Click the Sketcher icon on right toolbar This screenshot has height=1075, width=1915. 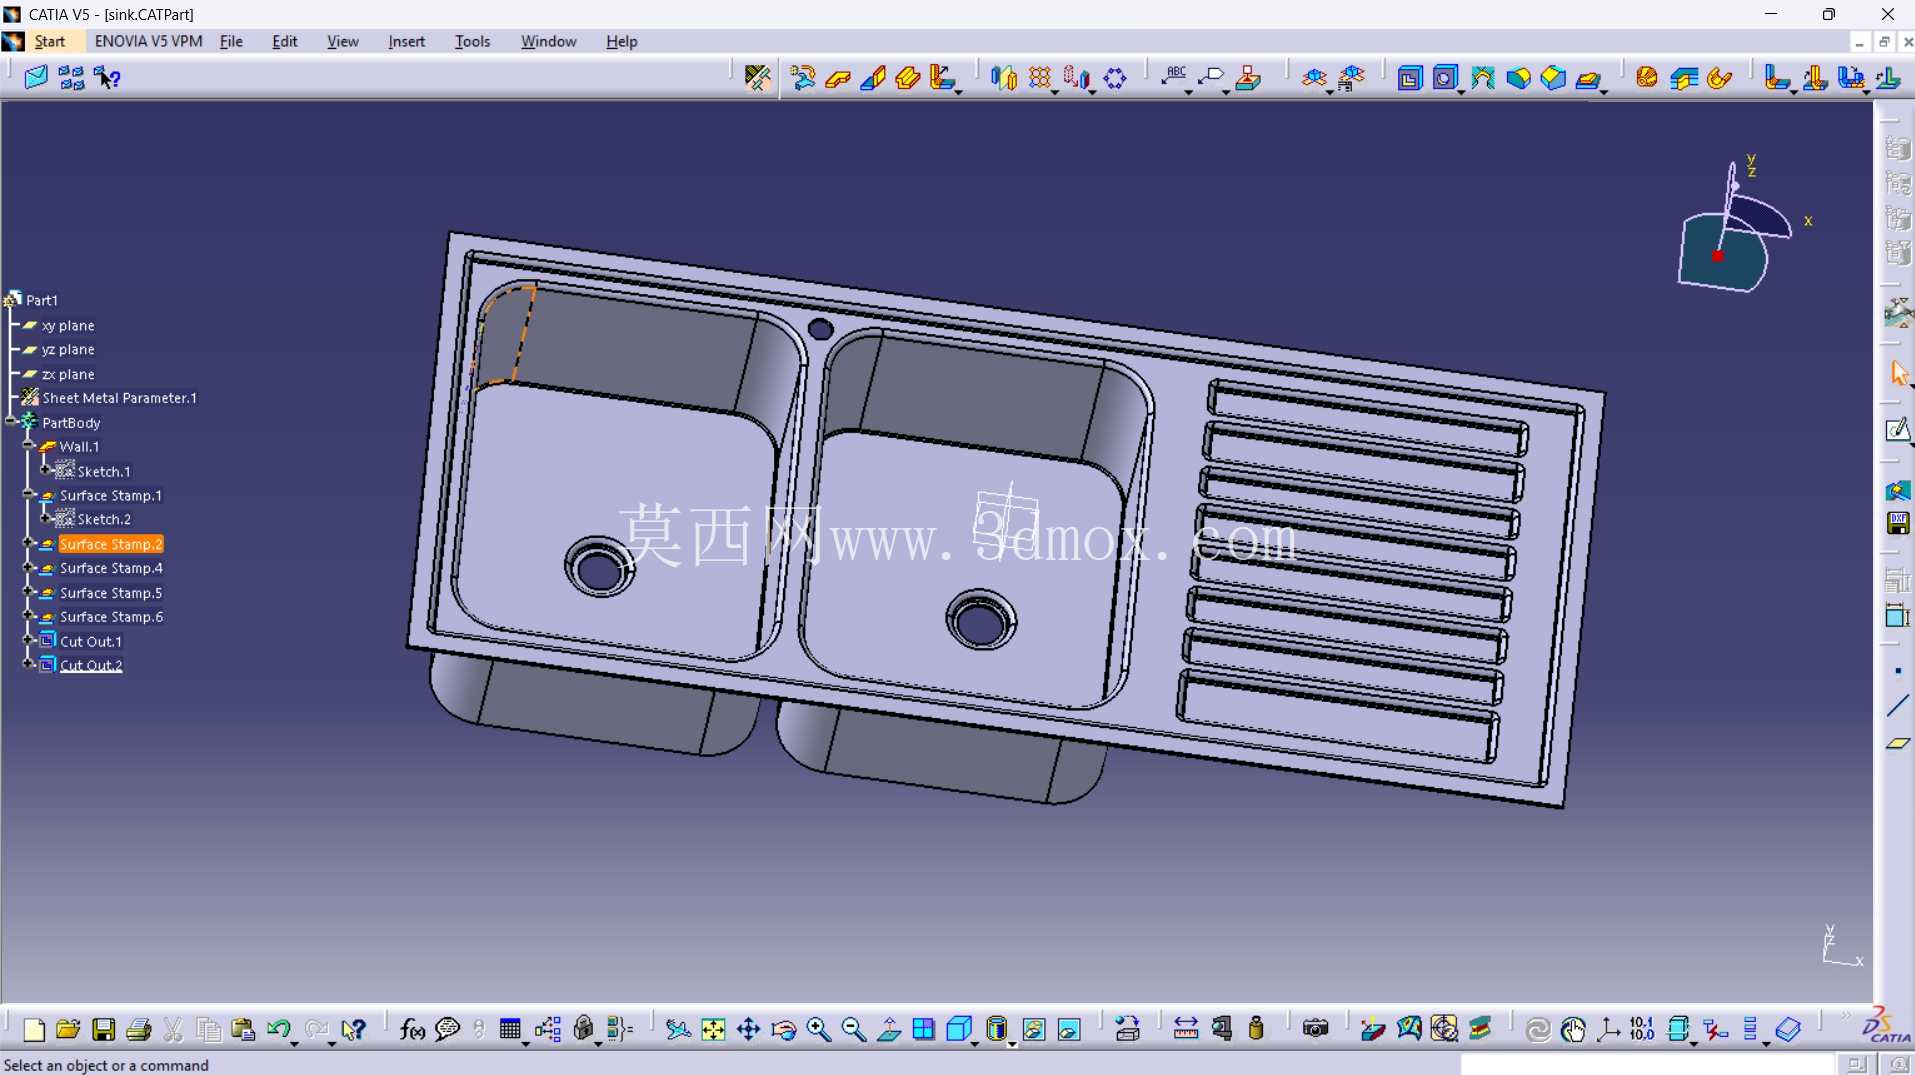1898,431
